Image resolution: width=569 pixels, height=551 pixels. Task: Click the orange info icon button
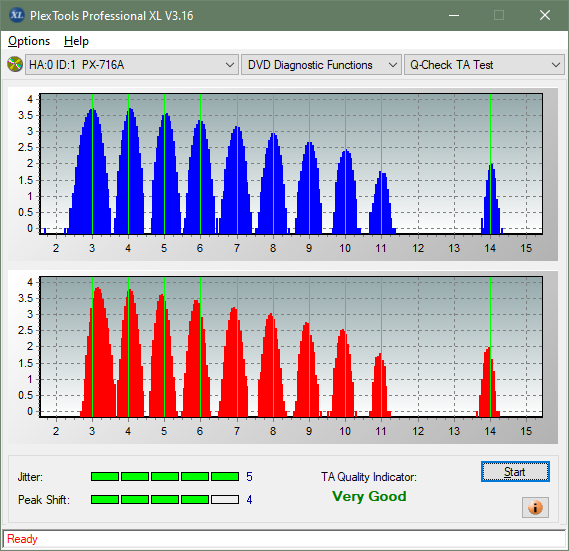tap(535, 507)
